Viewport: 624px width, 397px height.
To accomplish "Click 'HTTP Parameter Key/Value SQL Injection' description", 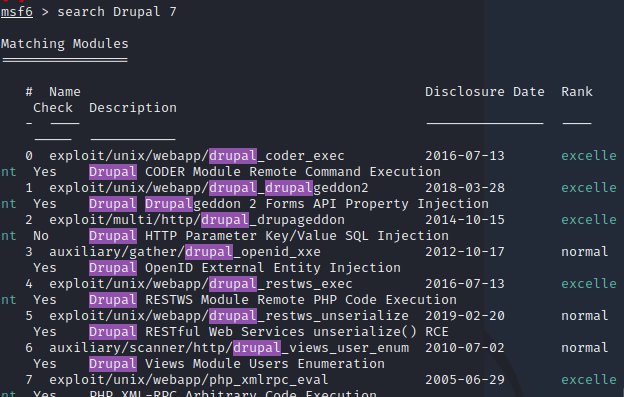I will click(297, 236).
